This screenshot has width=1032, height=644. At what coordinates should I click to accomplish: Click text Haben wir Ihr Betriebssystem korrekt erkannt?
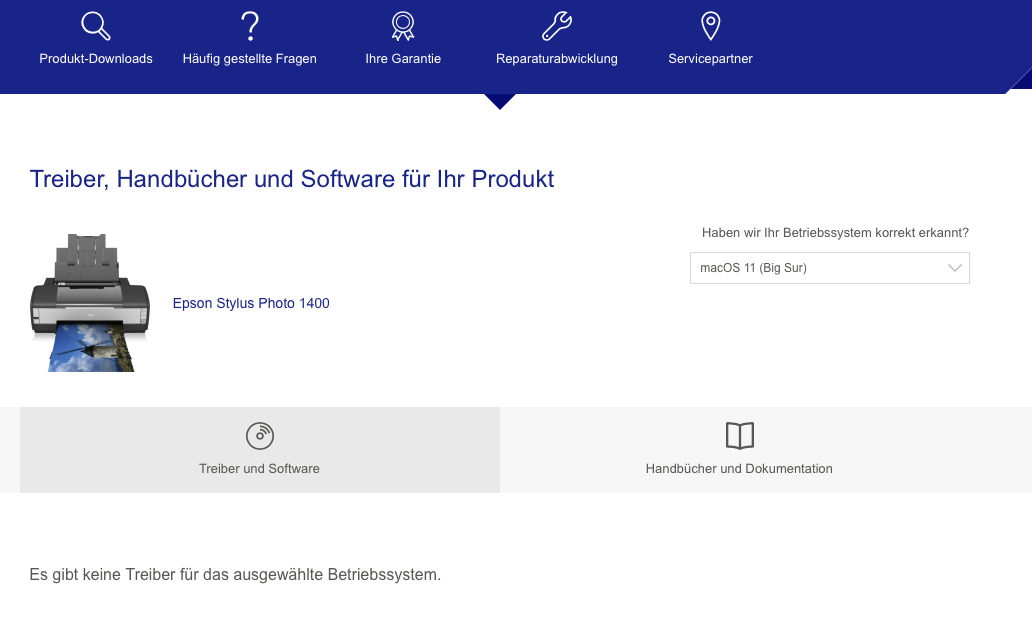point(835,232)
